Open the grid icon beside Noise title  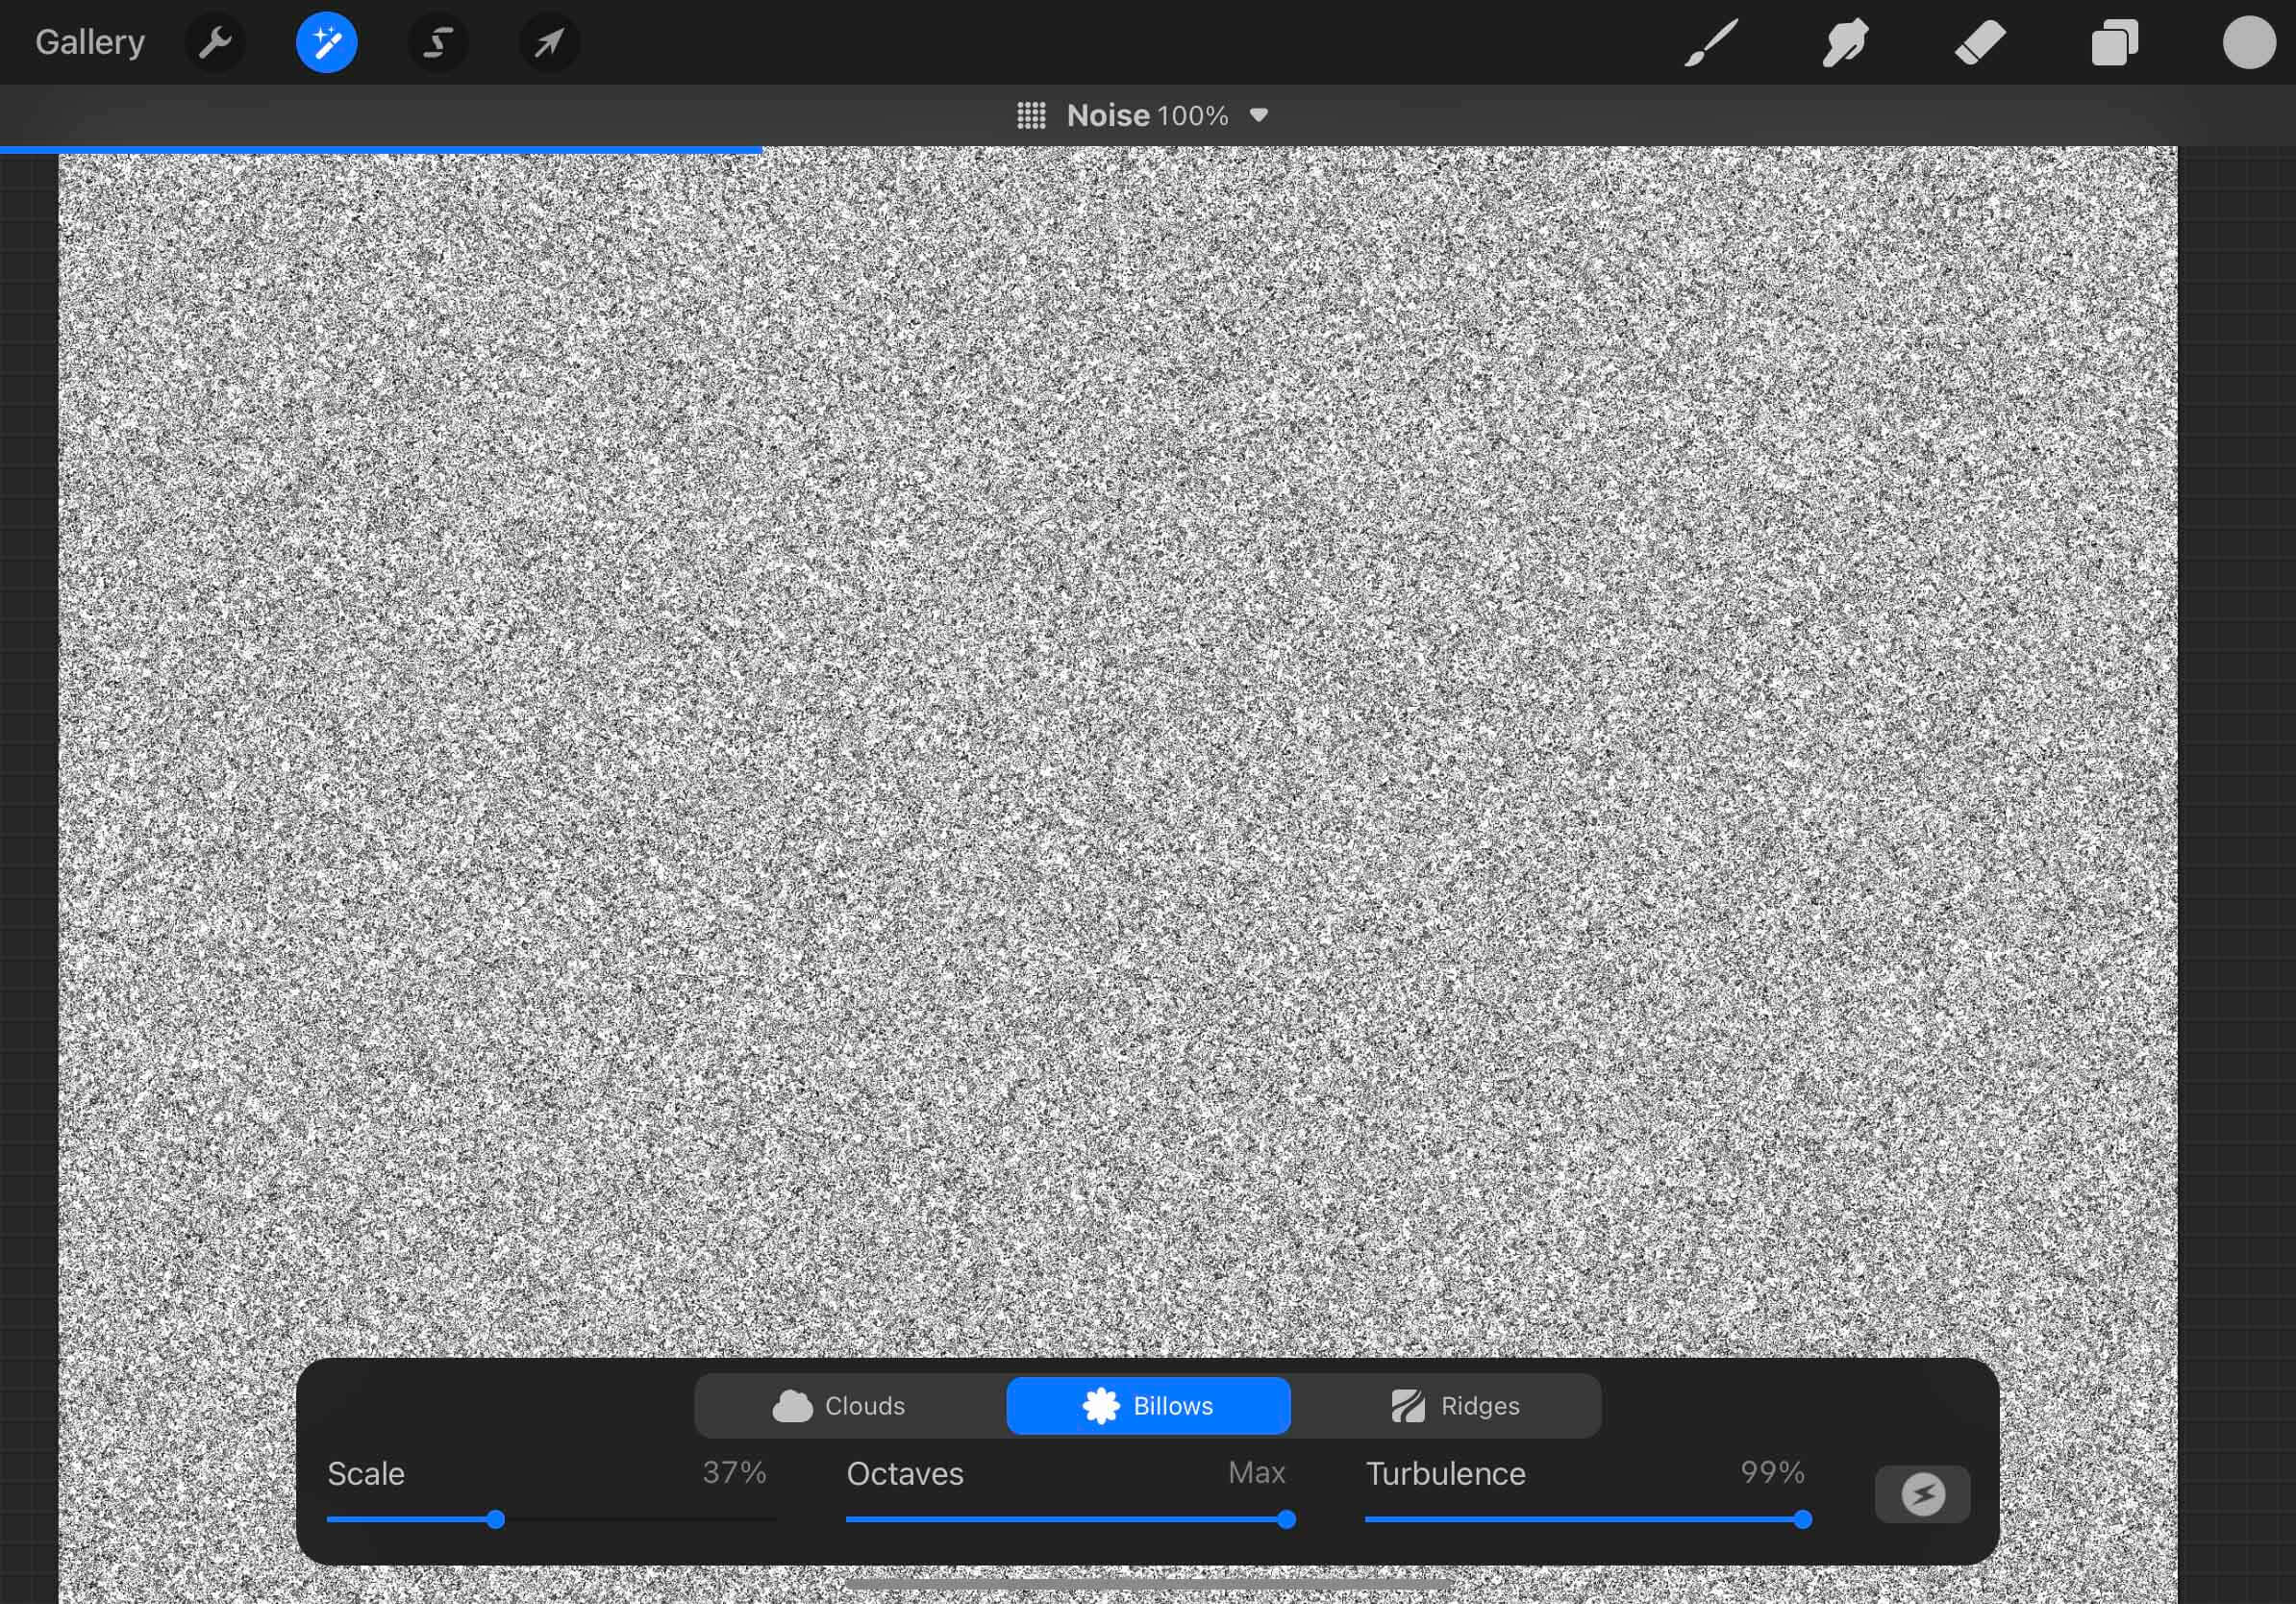tap(1032, 115)
